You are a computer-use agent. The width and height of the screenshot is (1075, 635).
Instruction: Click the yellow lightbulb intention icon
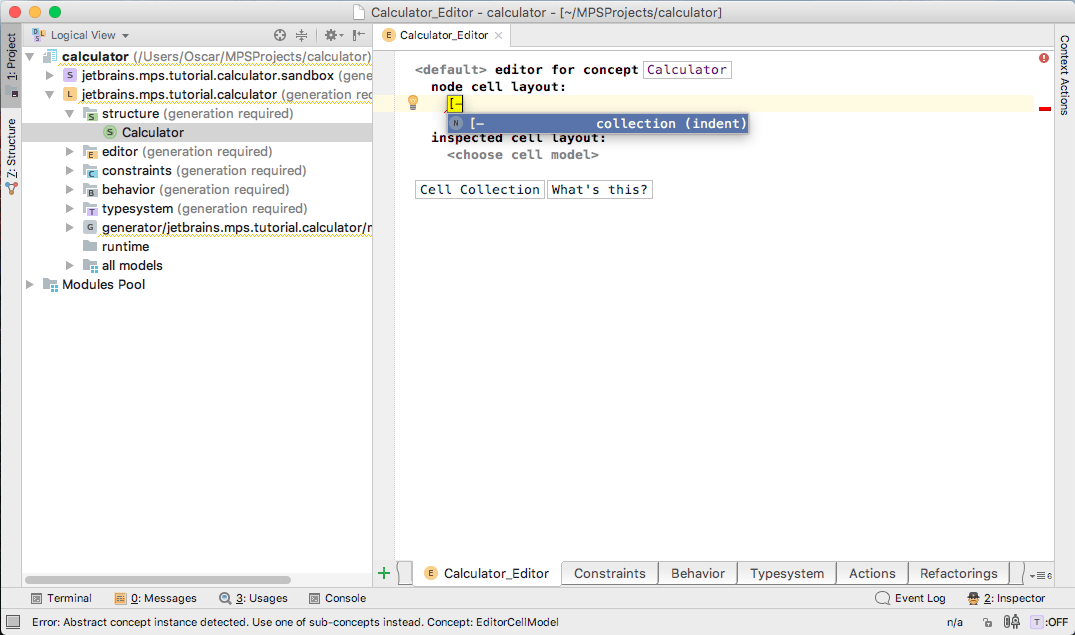(412, 102)
